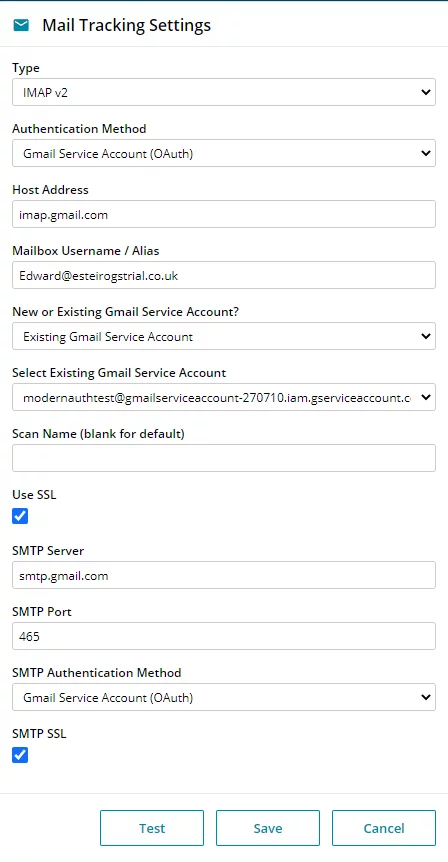
Task: Click the Mail Tracking Settings title text
Action: pos(126,25)
